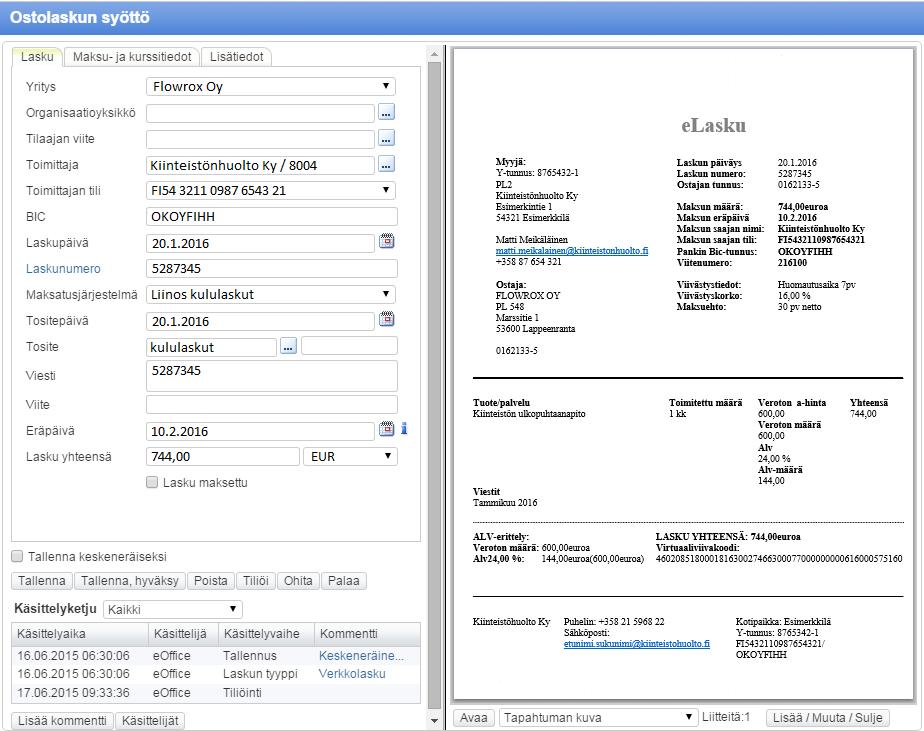Viewport: 924px width, 731px height.
Task: Click the Lasku yhteensä field 744,00
Action: 223,456
